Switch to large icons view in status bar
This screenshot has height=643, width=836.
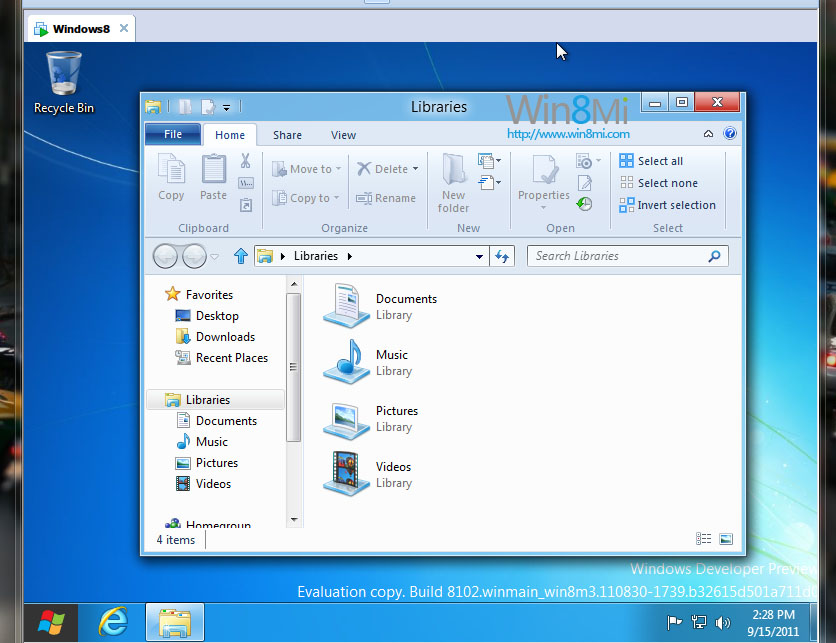[726, 539]
